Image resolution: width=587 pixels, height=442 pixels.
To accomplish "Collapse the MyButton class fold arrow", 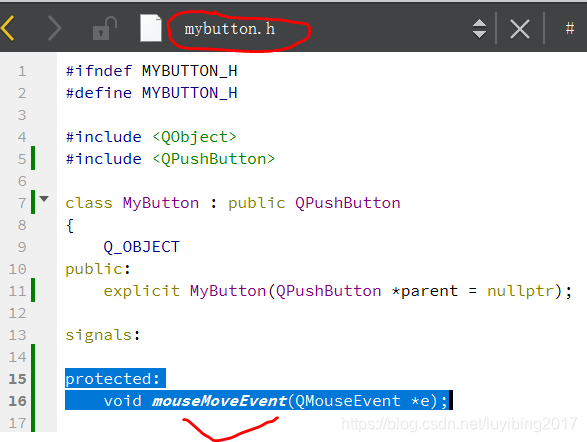I will coord(44,199).
